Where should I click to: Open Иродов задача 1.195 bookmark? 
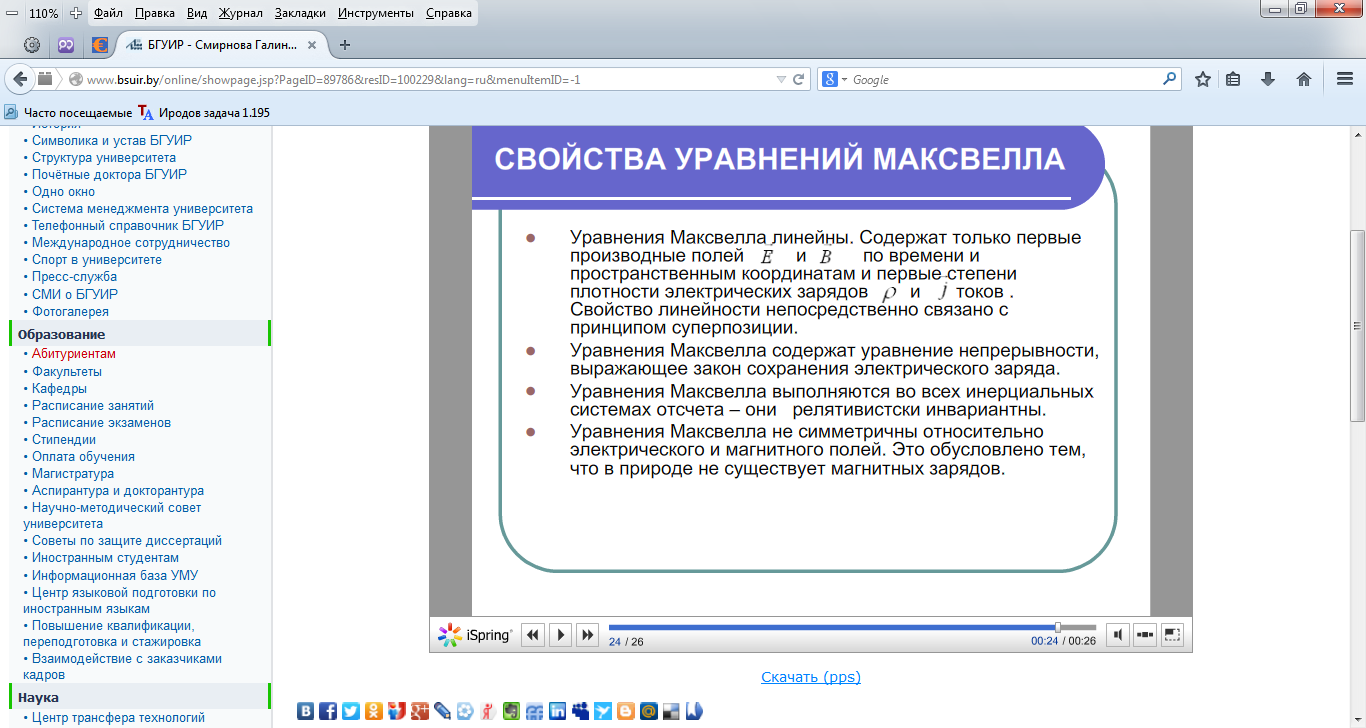[x=204, y=113]
